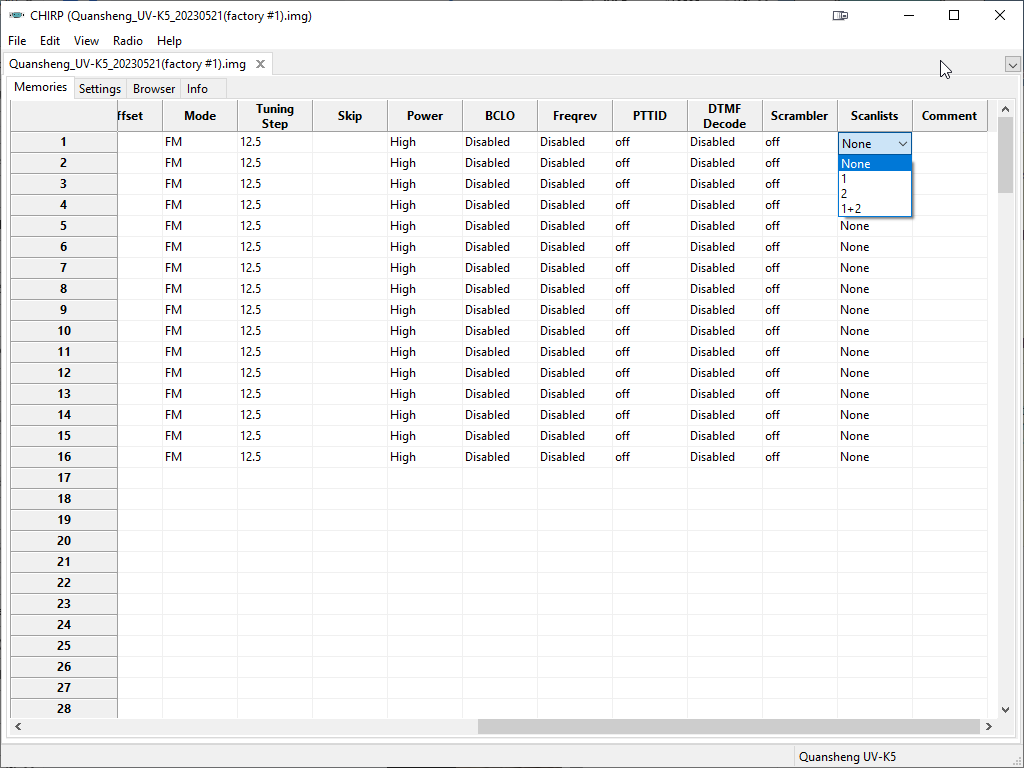Click the Scrambler cell off in row 10

tap(800, 330)
